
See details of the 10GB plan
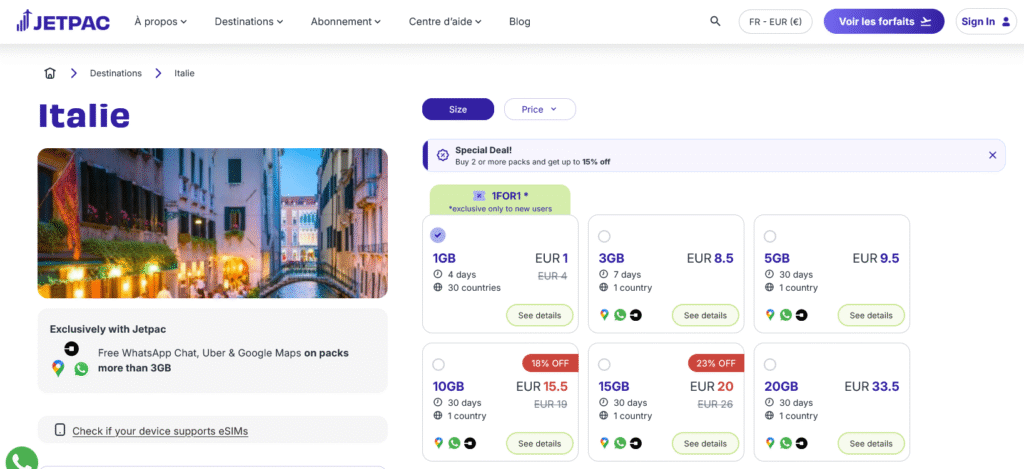(x=539, y=443)
